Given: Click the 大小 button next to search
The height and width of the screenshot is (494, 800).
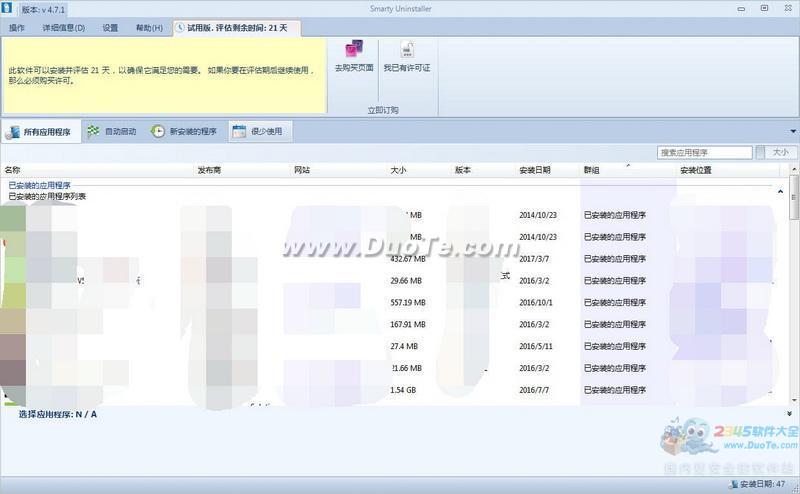Looking at the screenshot, I should [780, 152].
